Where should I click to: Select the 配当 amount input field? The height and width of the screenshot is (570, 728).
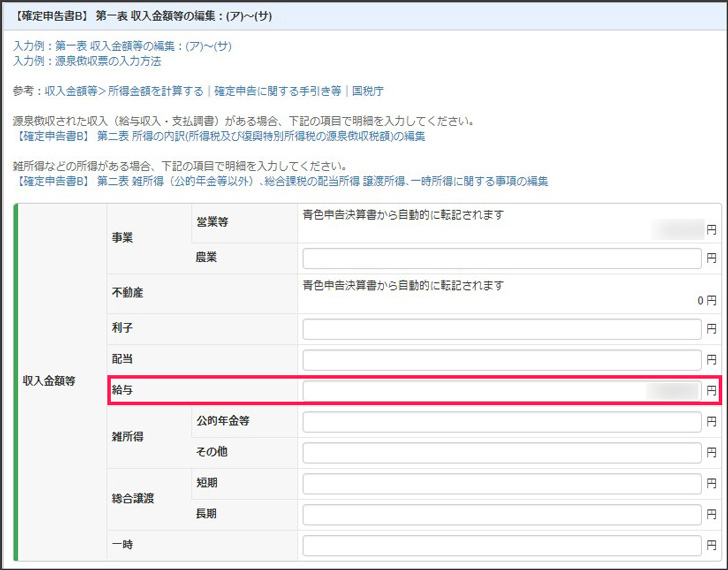click(502, 360)
